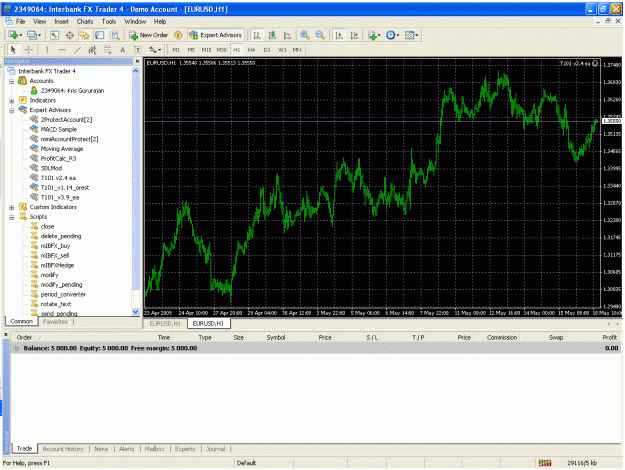
Task: Select MACD Sample expert advisor
Action: coord(59,130)
